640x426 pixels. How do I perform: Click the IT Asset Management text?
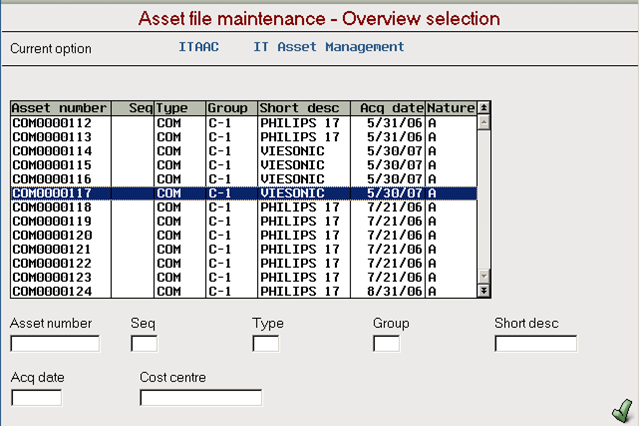(329, 47)
